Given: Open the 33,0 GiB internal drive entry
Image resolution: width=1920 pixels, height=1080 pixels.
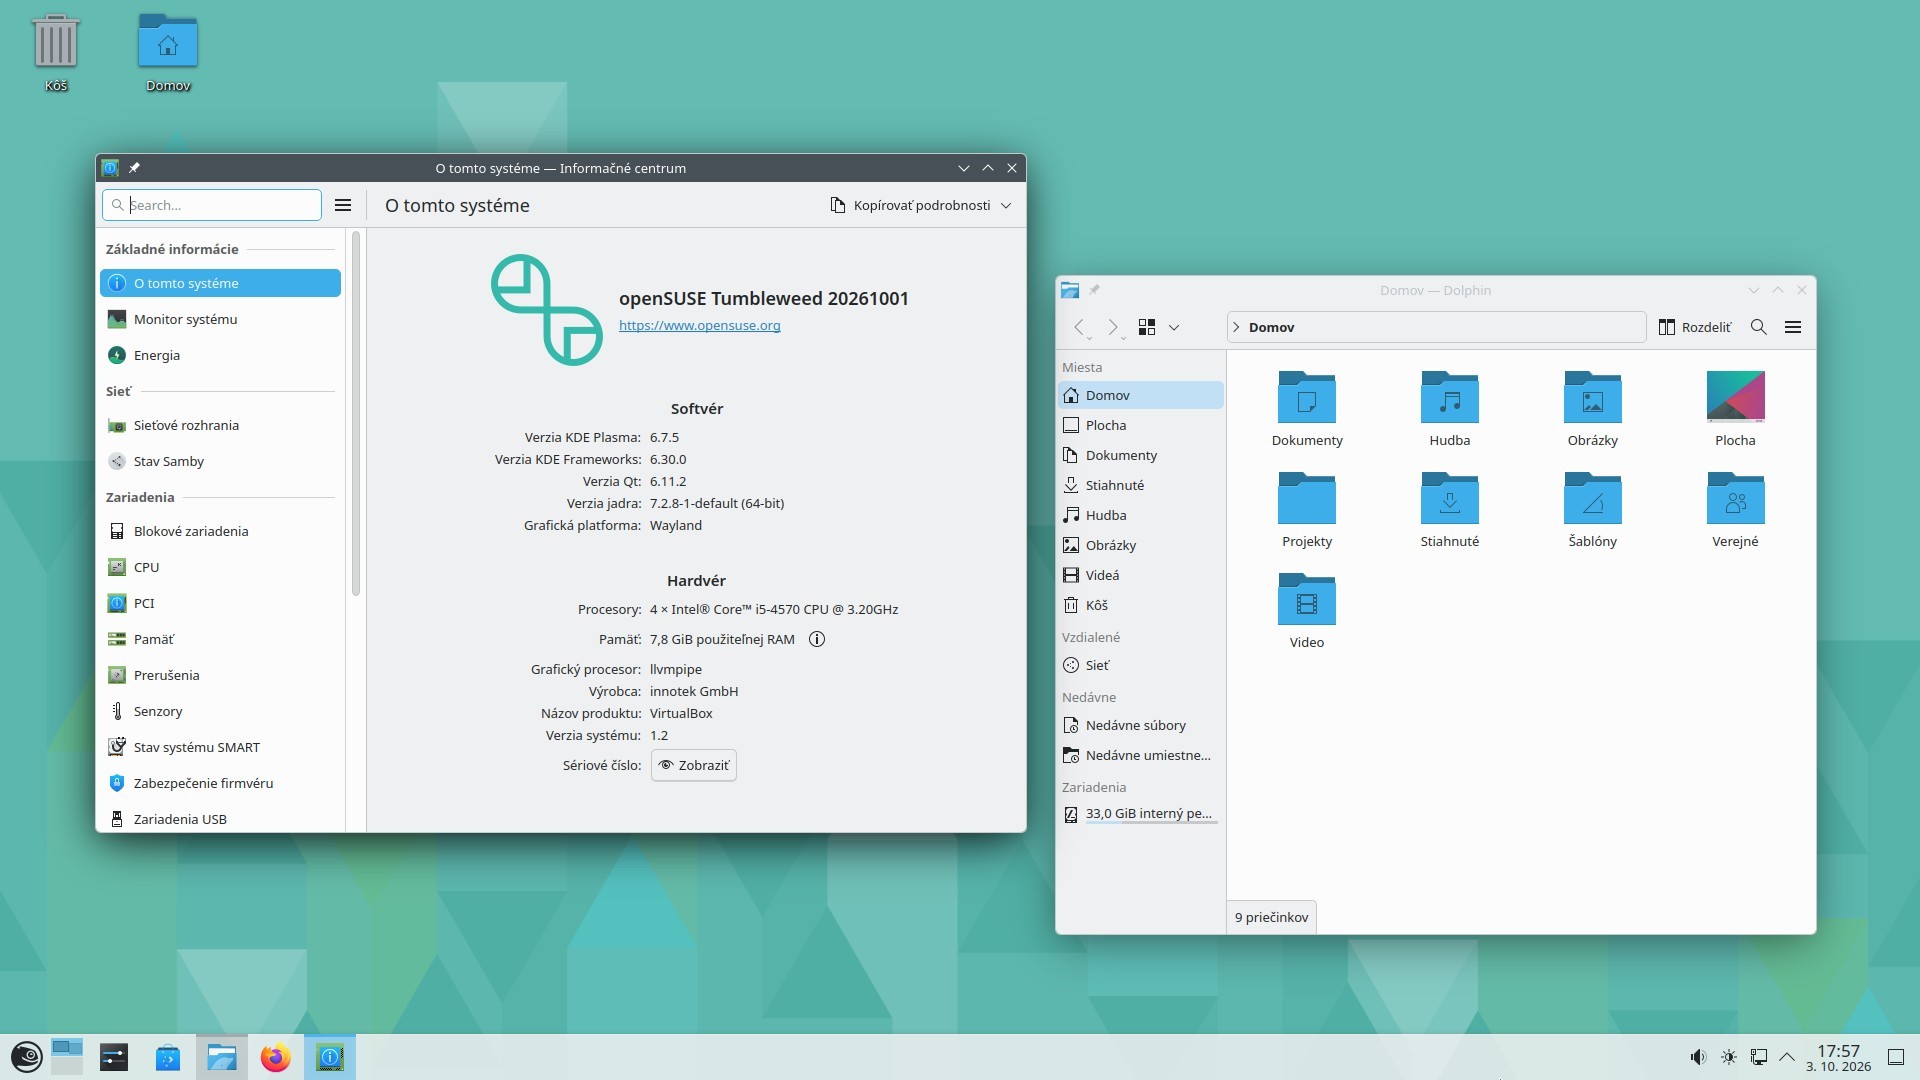Looking at the screenshot, I should pyautogui.click(x=1141, y=813).
